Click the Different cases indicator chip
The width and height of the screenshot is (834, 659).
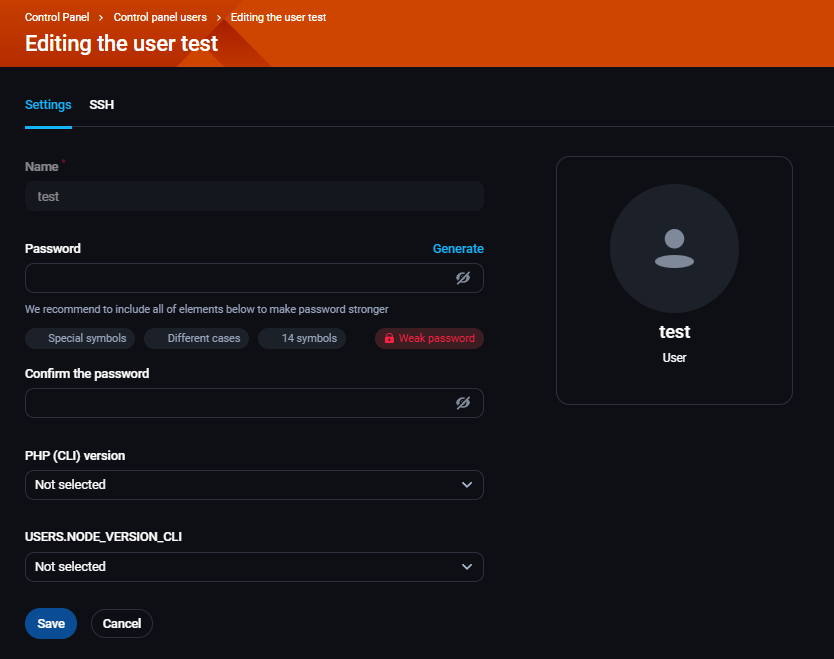197,338
